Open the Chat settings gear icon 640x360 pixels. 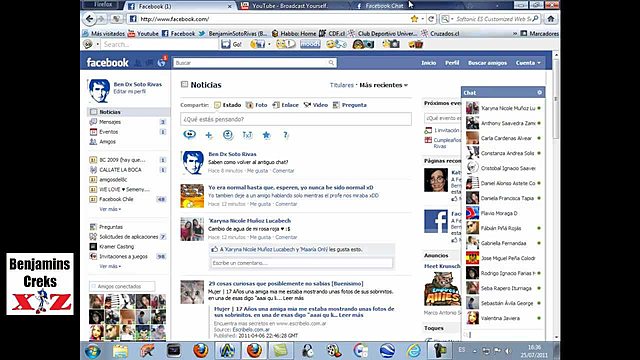tap(539, 93)
